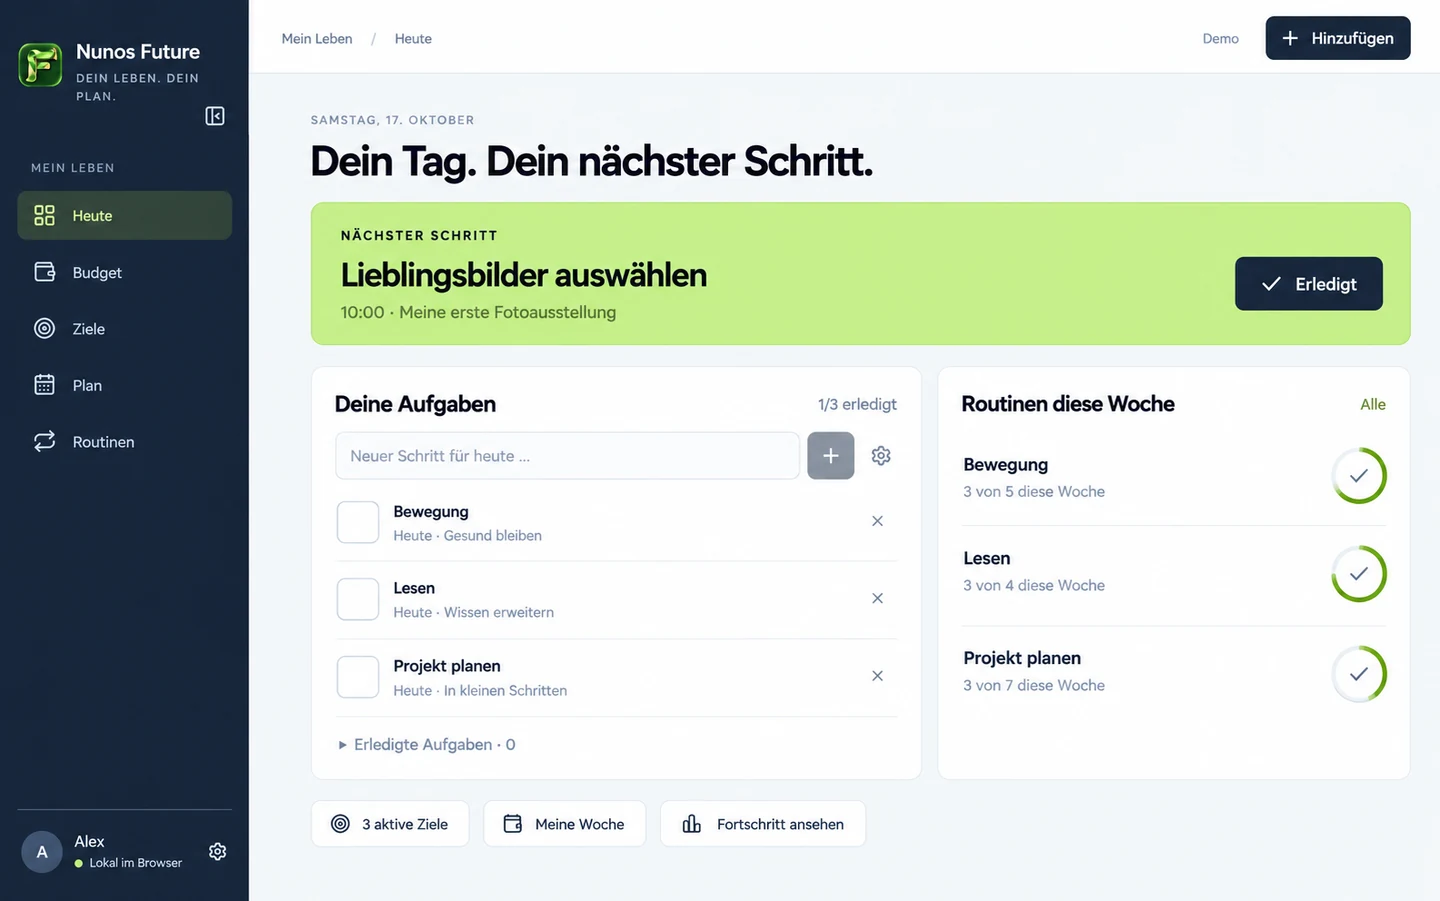Click the plus button to add task
This screenshot has height=901, width=1440.
coord(831,456)
